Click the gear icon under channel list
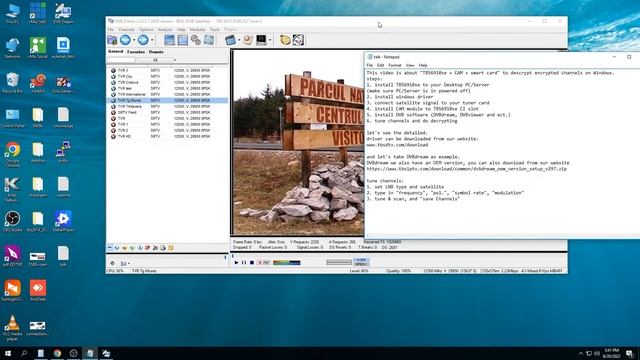This screenshot has height=360, width=640. pyautogui.click(x=113, y=263)
